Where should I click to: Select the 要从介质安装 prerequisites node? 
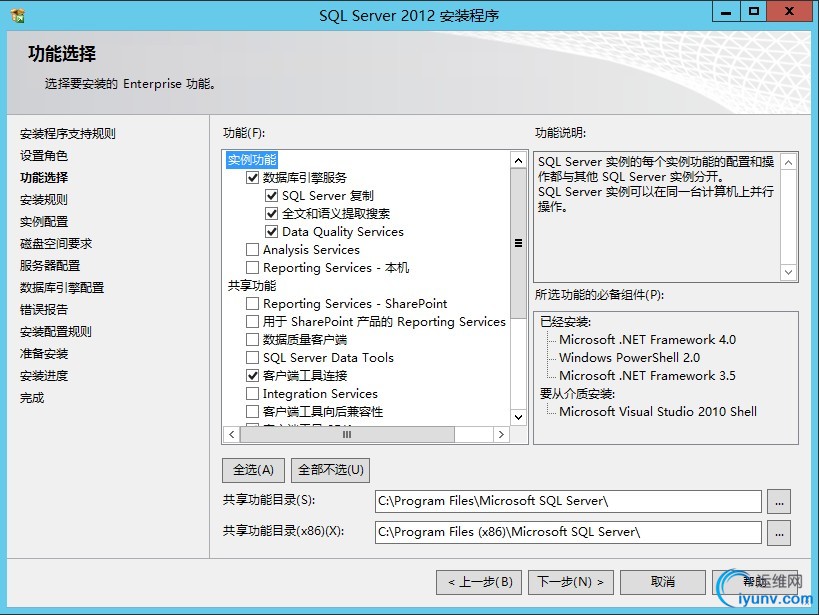[x=577, y=393]
